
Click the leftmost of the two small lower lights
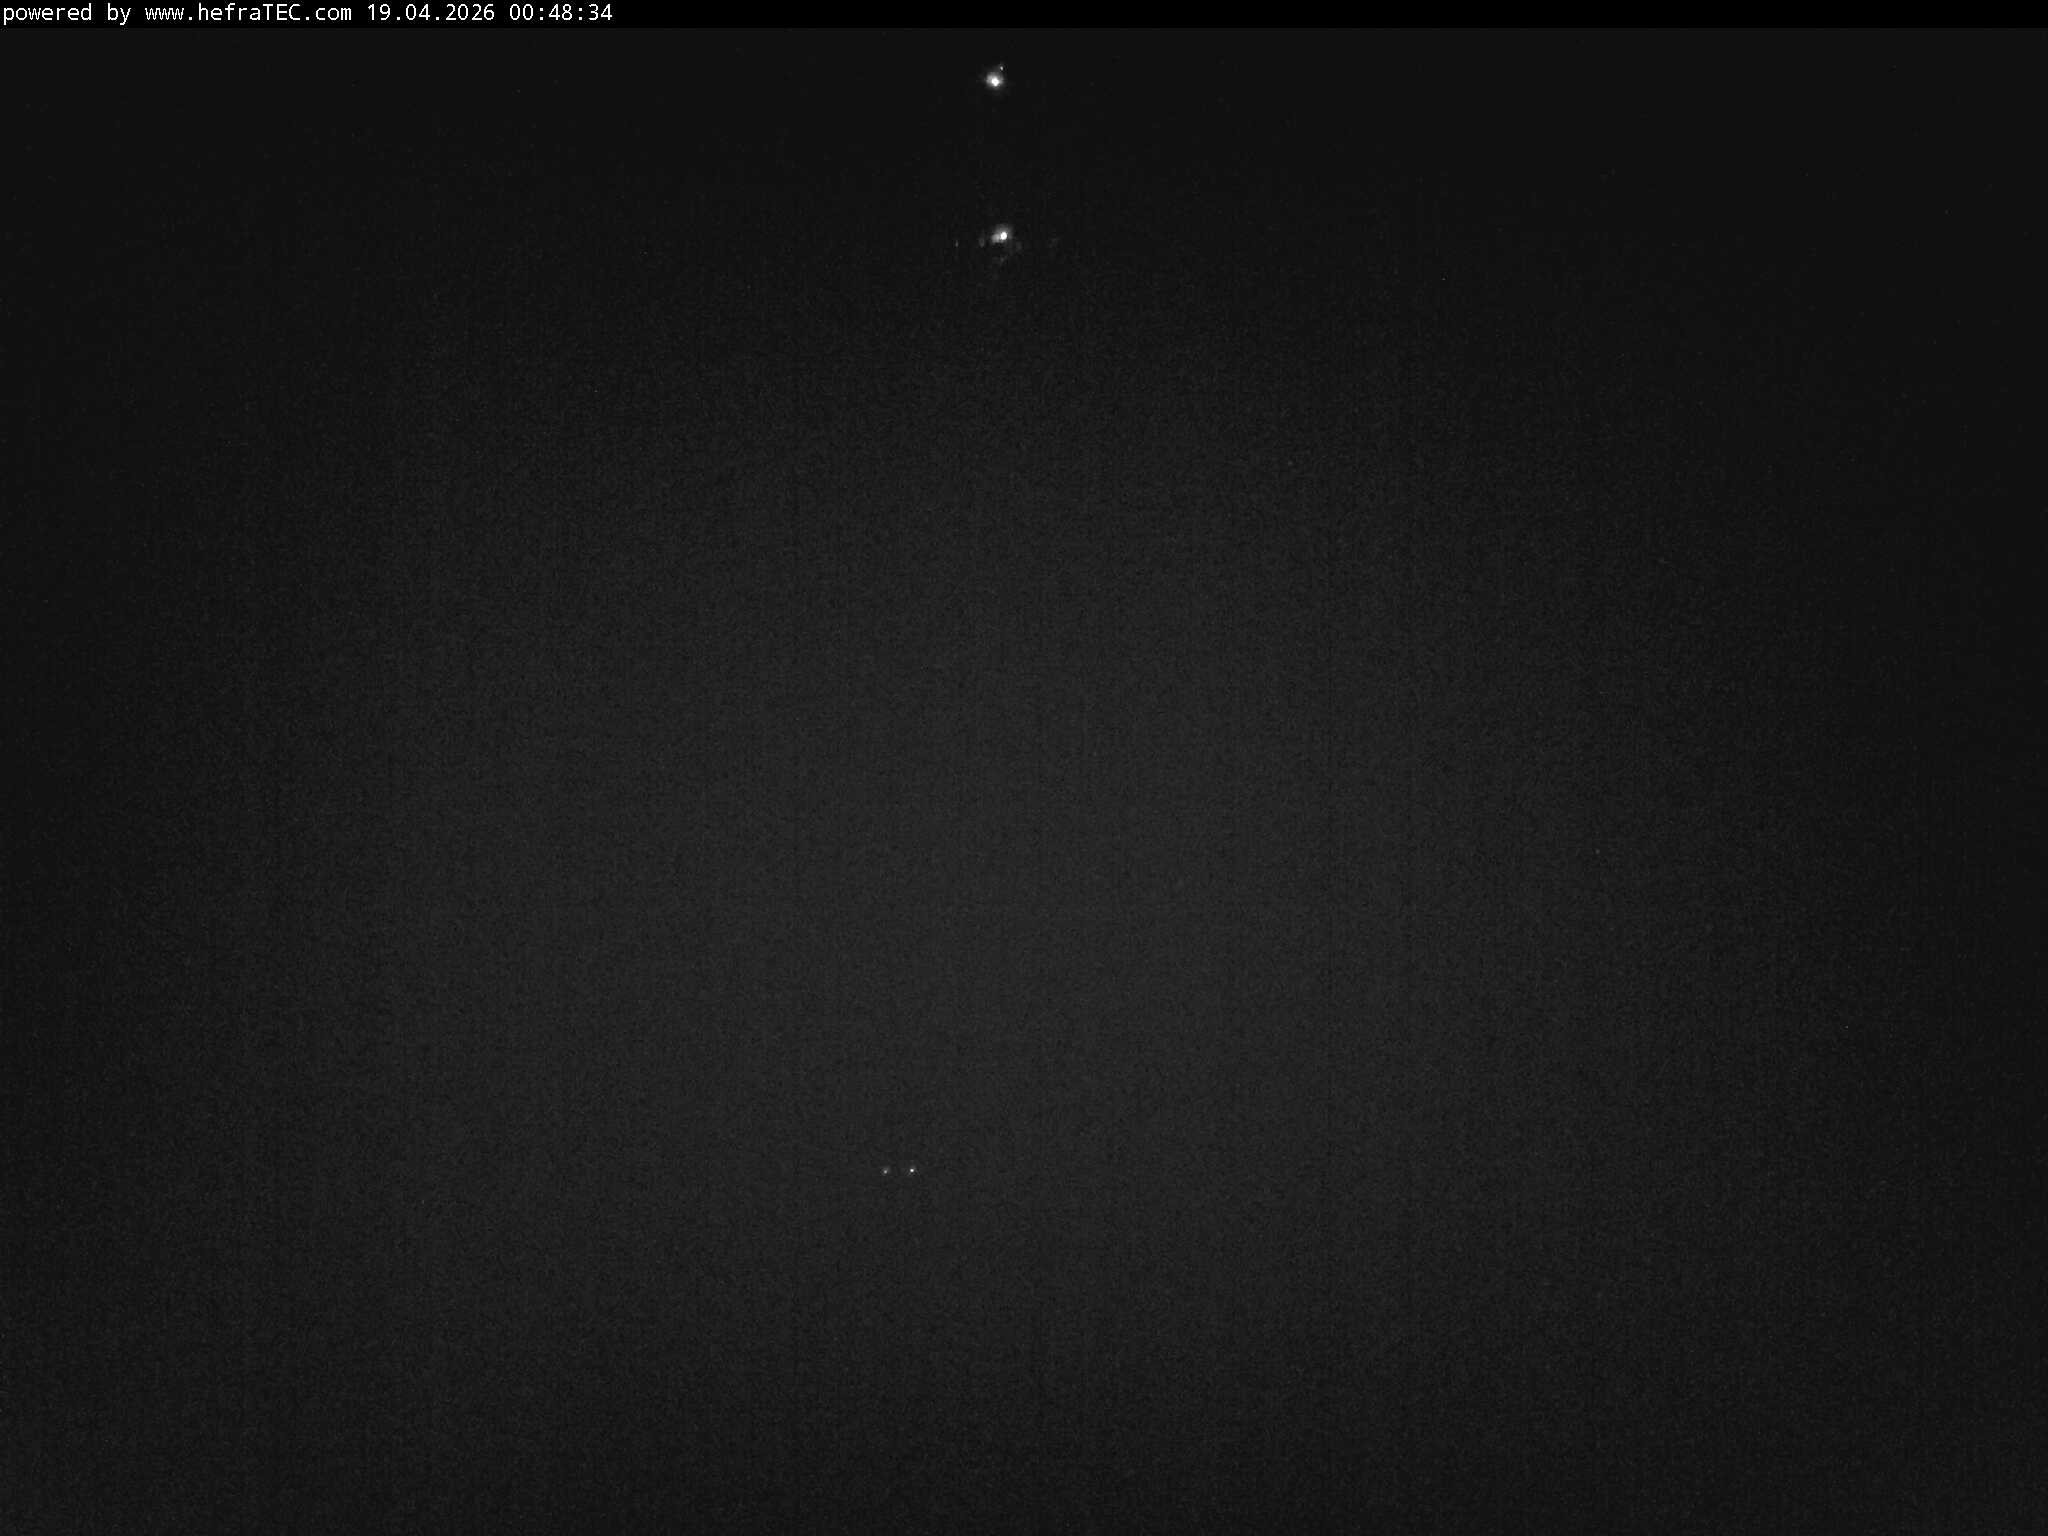[x=885, y=1170]
